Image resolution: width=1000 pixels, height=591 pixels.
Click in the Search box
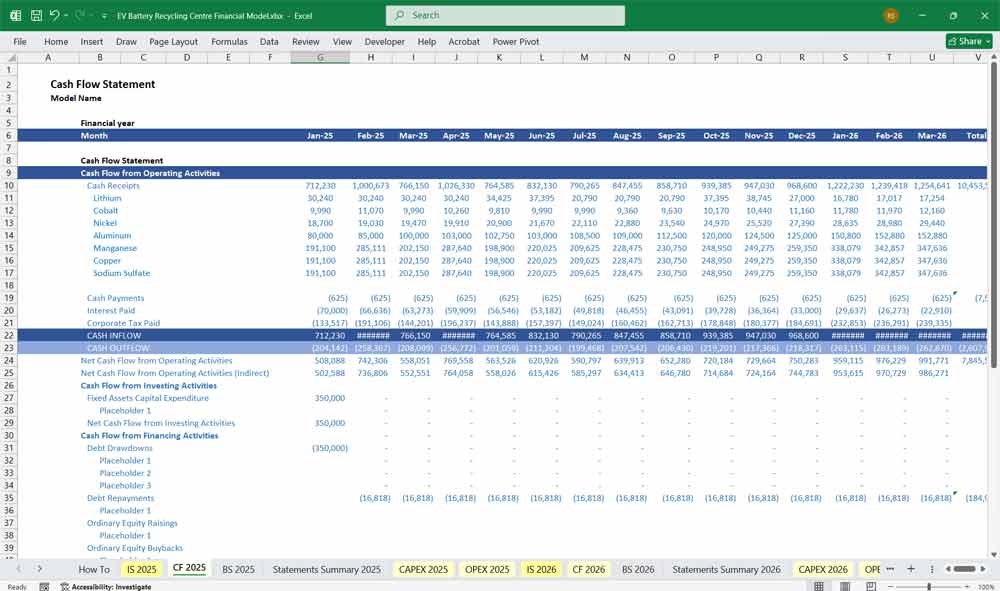(505, 16)
